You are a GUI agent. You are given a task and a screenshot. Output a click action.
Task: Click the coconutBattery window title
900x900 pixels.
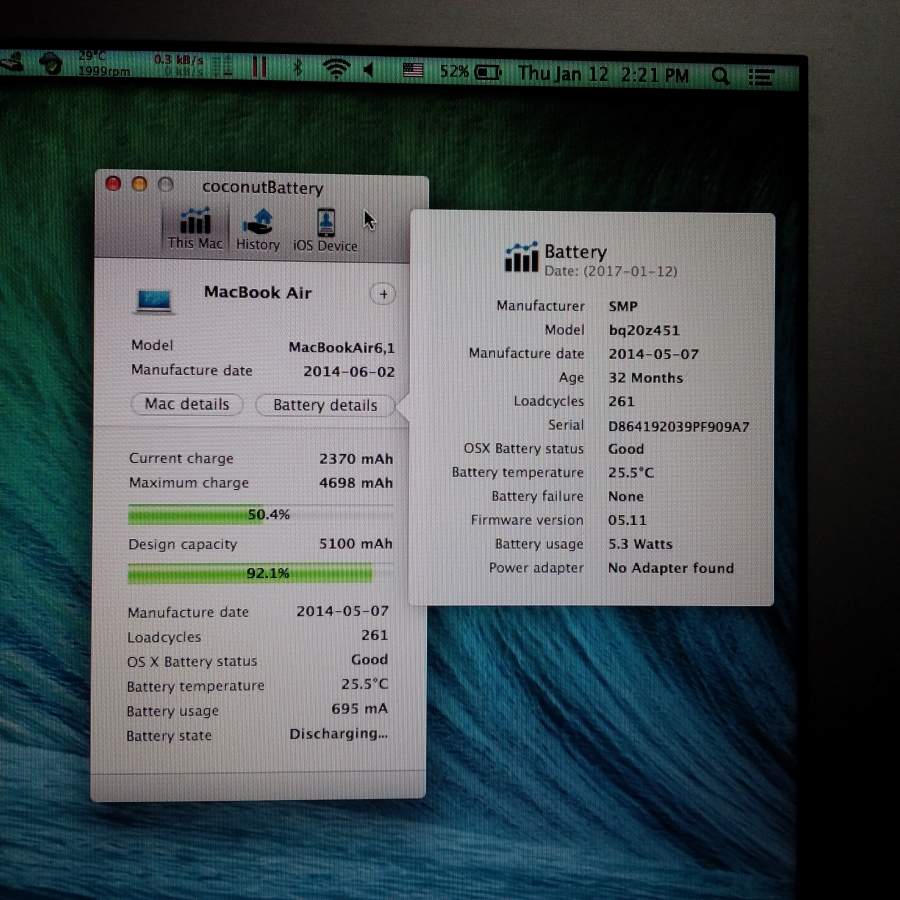pos(263,188)
